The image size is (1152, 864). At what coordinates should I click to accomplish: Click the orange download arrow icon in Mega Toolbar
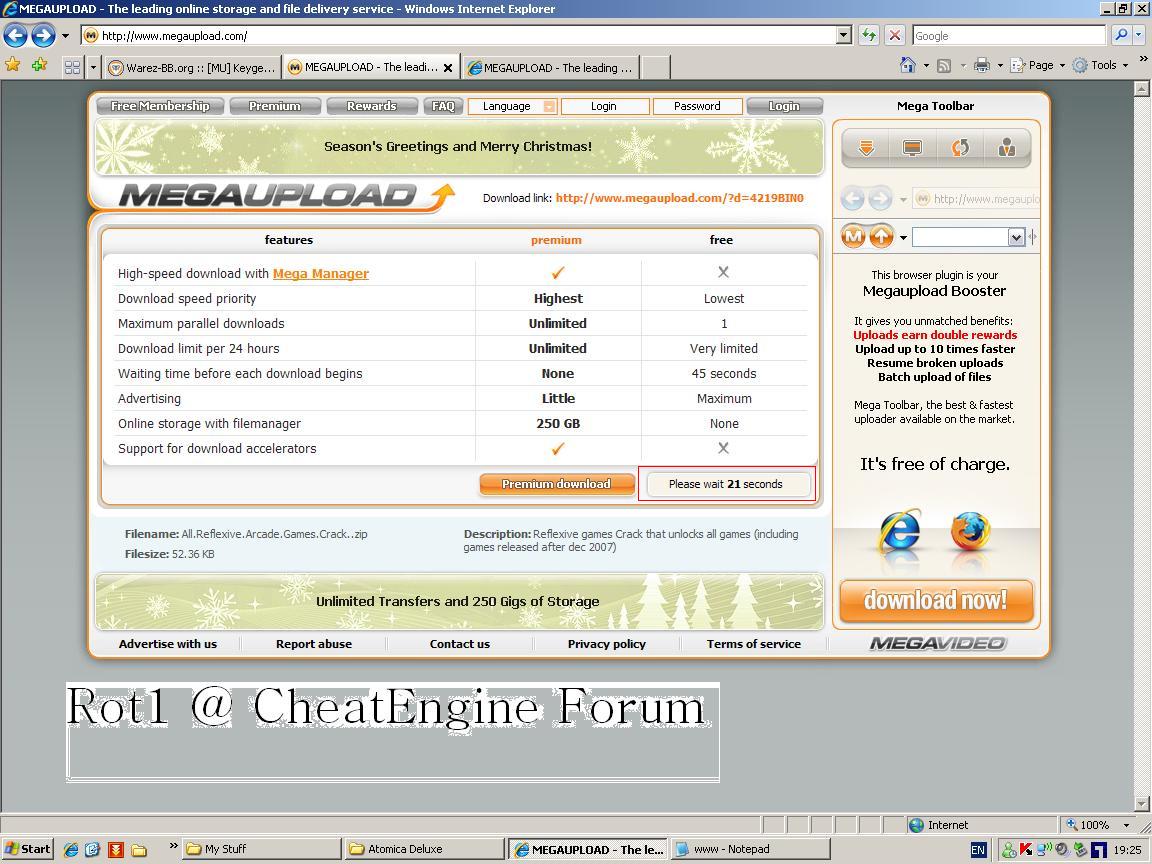pos(866,148)
